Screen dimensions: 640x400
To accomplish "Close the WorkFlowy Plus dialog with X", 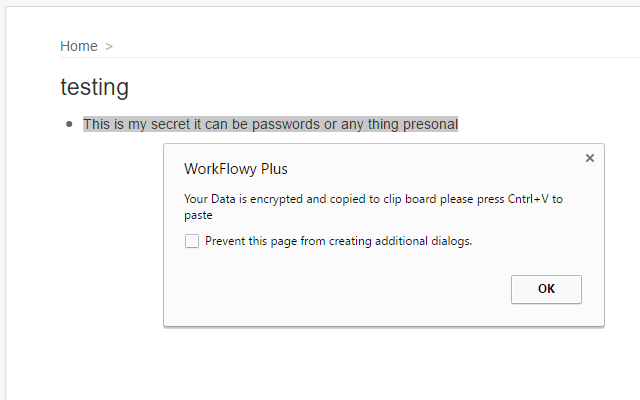I will point(589,158).
